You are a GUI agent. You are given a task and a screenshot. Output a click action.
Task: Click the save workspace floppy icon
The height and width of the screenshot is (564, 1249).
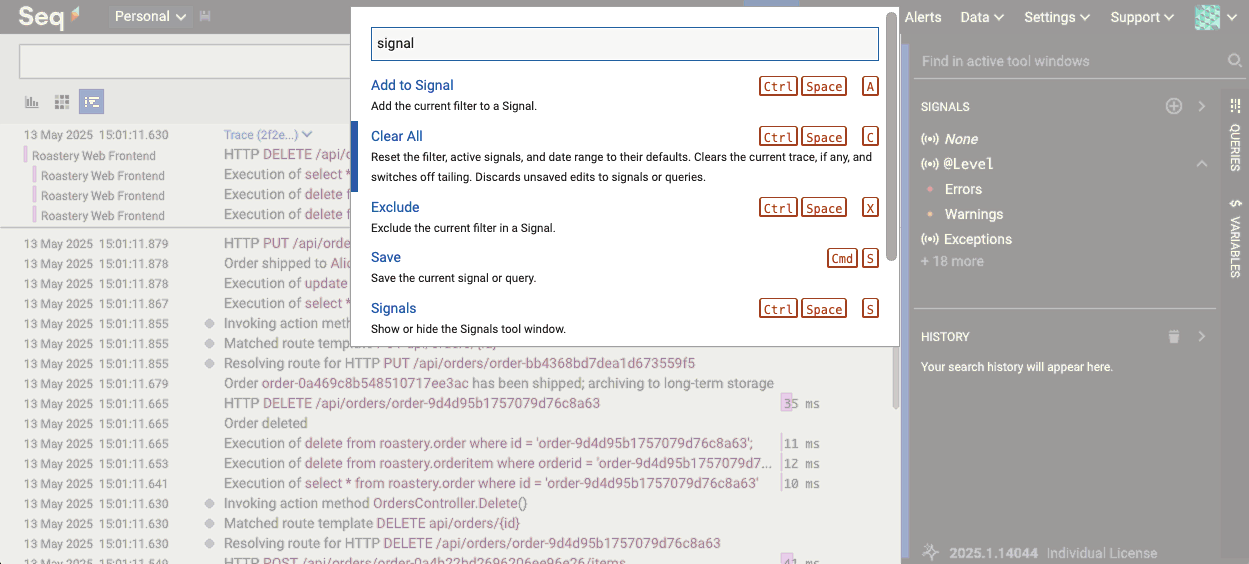click(205, 17)
